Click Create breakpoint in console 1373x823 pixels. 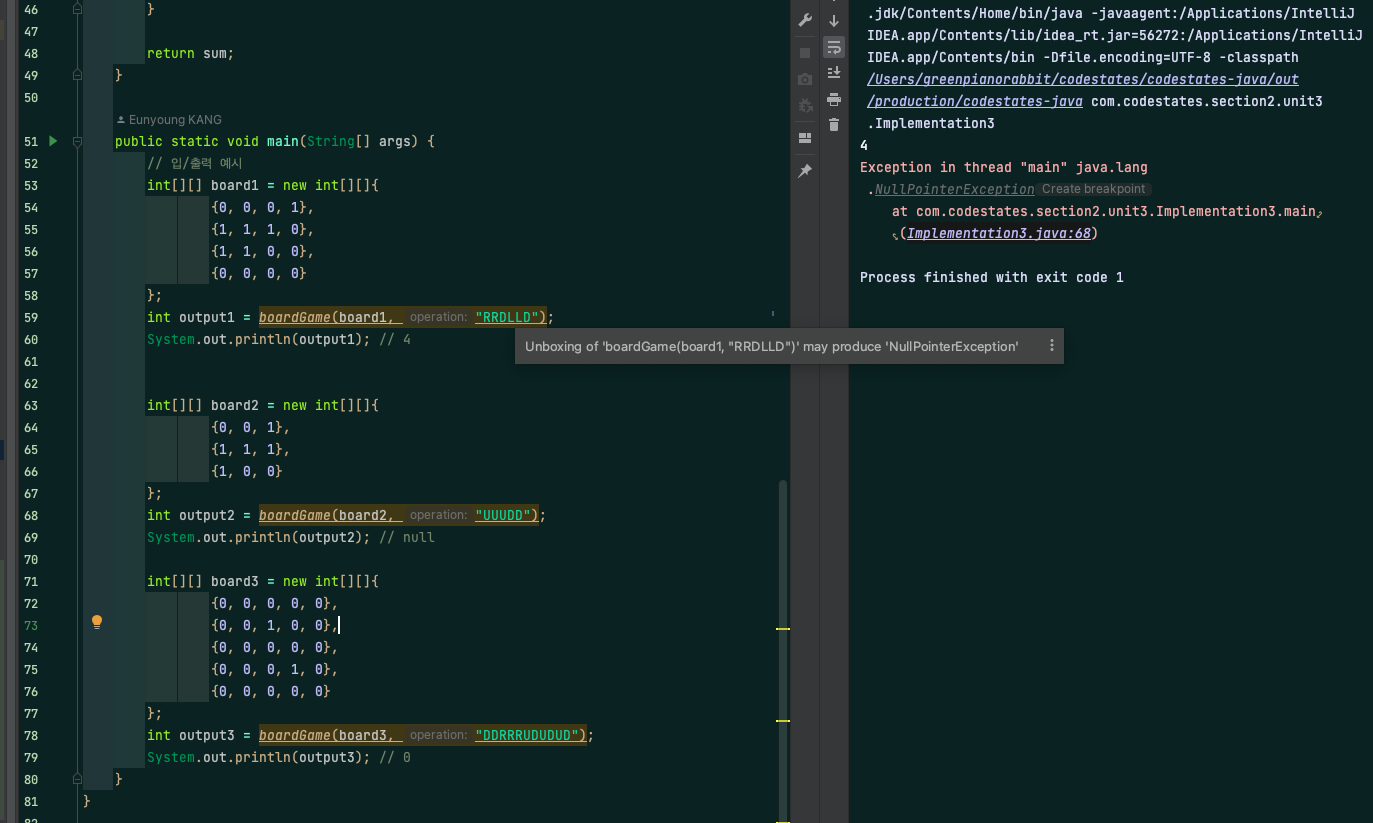pyautogui.click(x=1093, y=189)
